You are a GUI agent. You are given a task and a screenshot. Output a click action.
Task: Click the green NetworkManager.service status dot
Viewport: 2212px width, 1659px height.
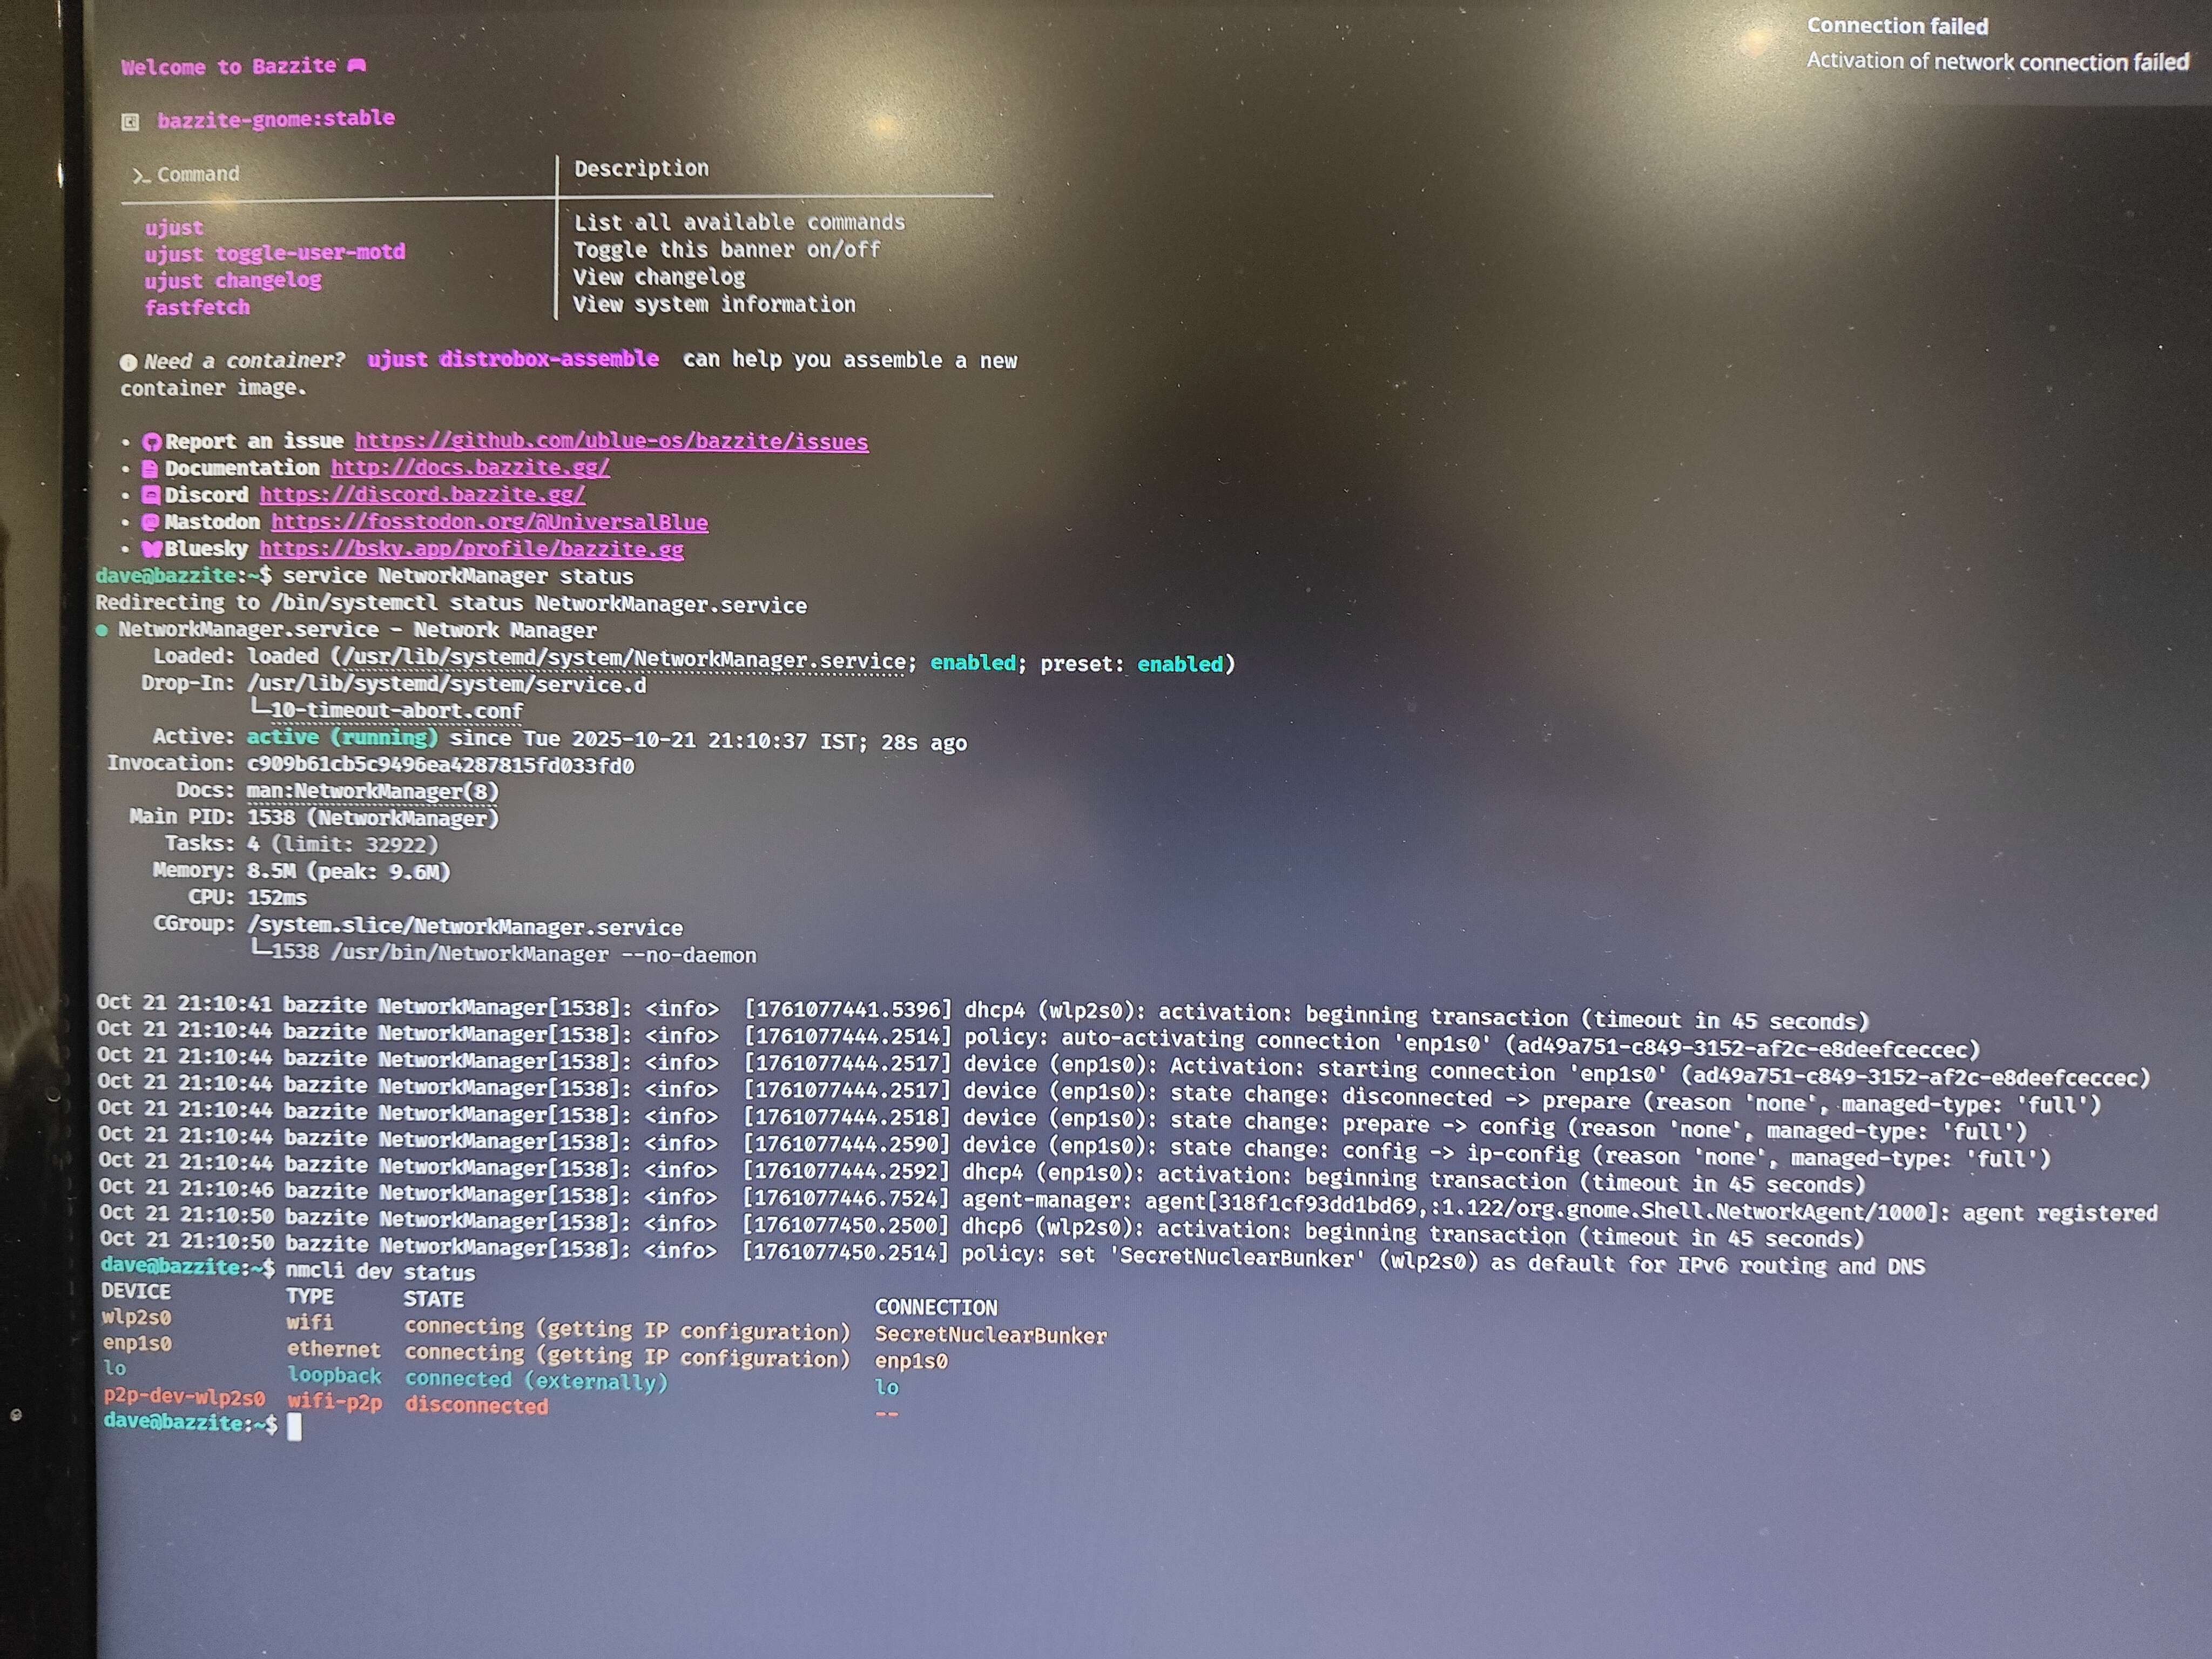pyautogui.click(x=102, y=631)
